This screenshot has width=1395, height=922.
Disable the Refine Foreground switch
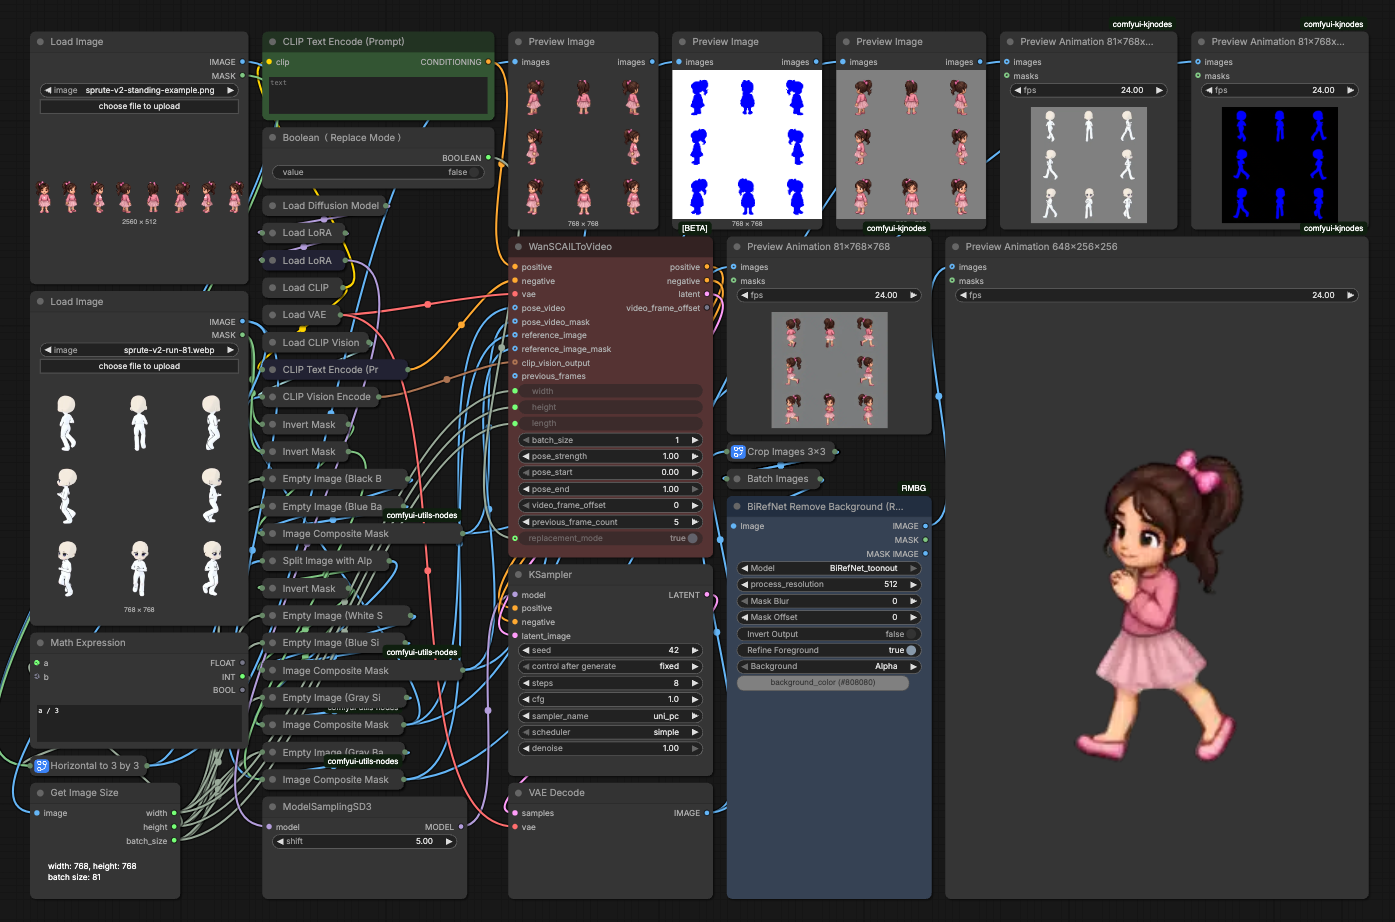tap(829, 650)
